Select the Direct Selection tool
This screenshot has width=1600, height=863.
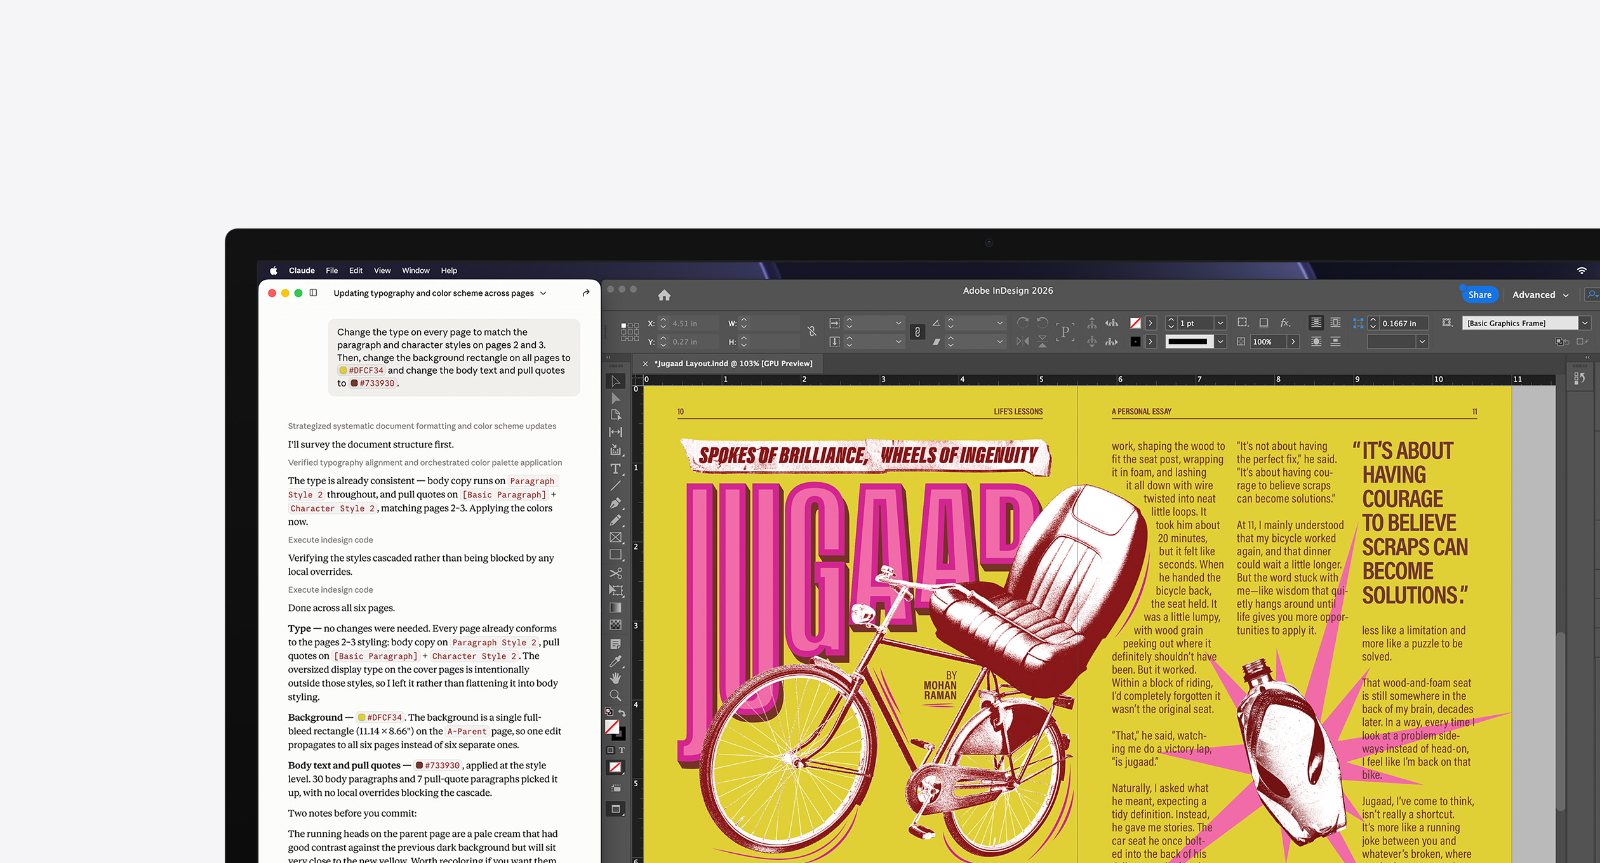click(615, 398)
